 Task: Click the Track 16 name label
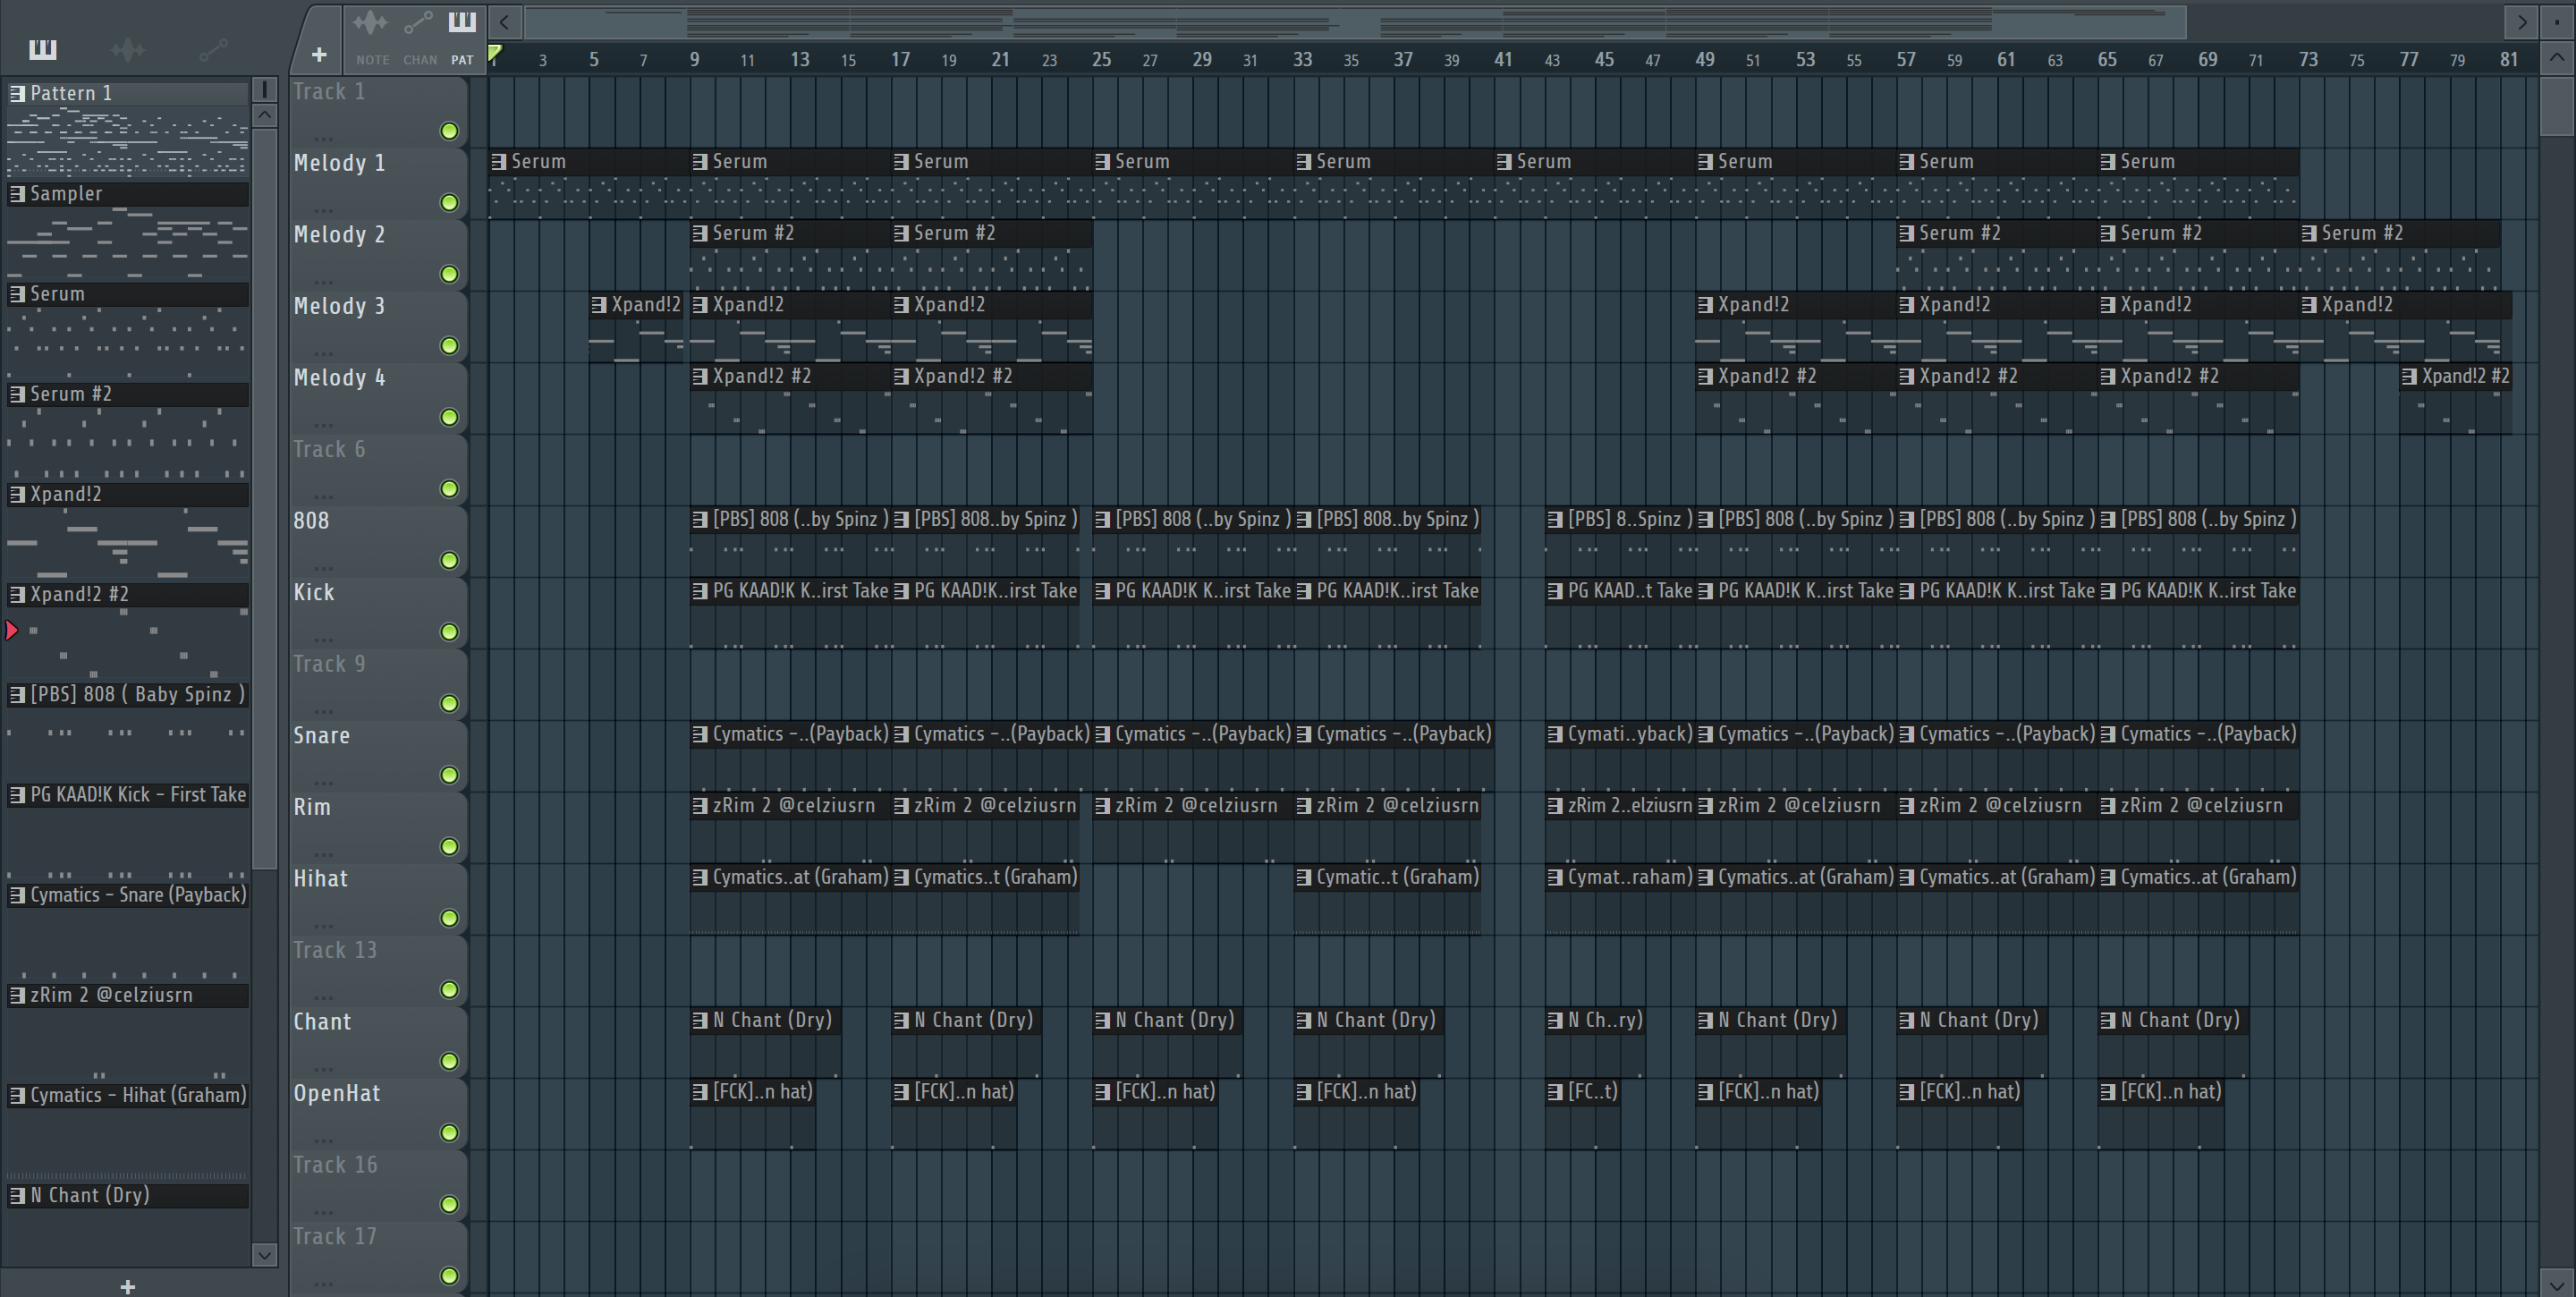334,1165
